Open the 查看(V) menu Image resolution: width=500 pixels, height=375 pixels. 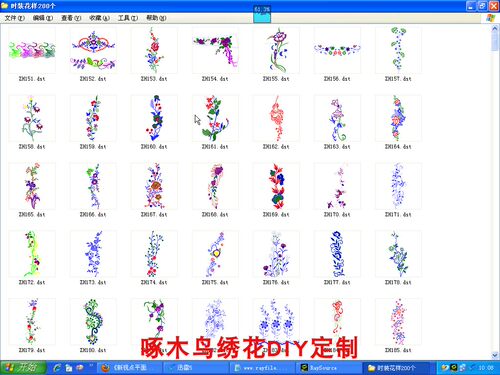pos(71,18)
